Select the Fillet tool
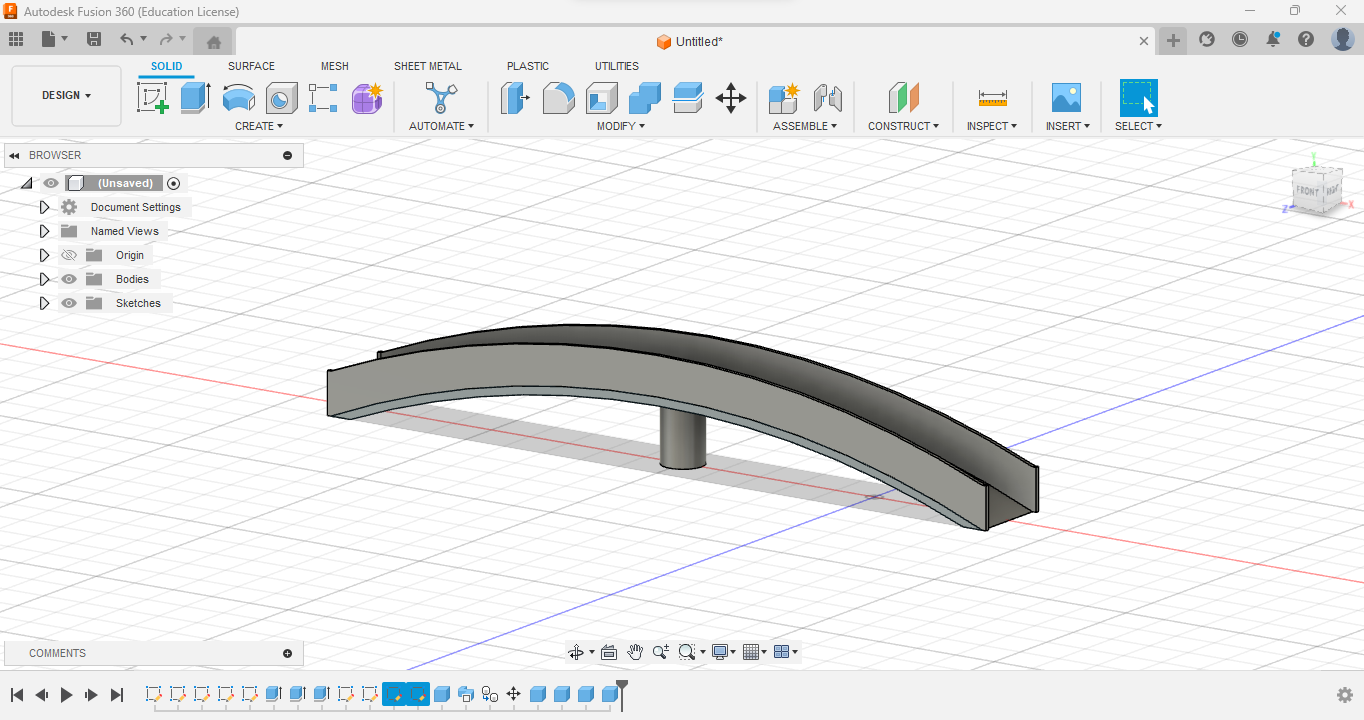This screenshot has height=720, width=1364. click(x=558, y=98)
